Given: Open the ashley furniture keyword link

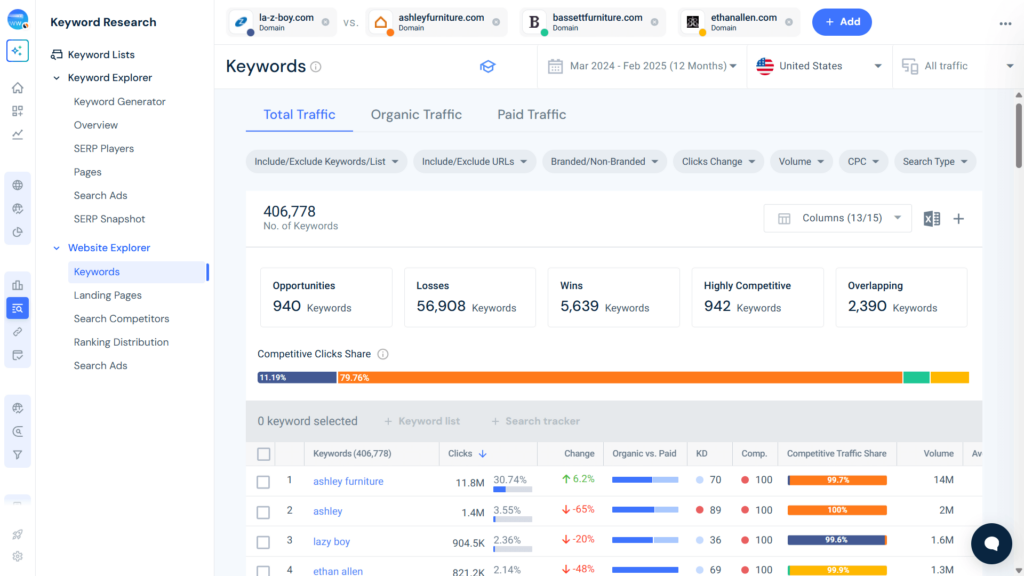Looking at the screenshot, I should click(x=347, y=481).
